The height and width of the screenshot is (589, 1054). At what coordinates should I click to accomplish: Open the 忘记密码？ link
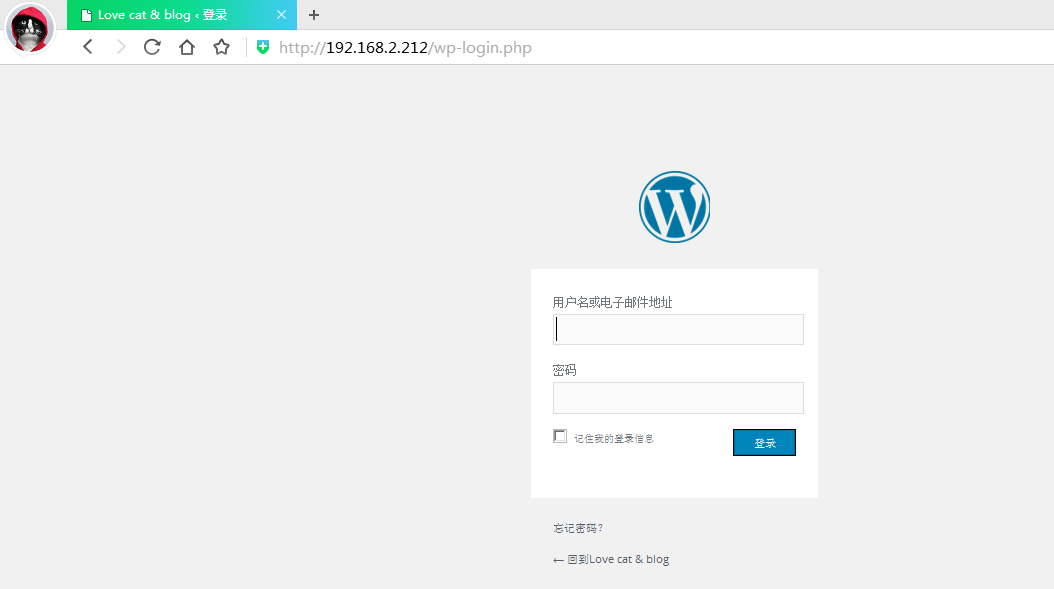point(578,528)
